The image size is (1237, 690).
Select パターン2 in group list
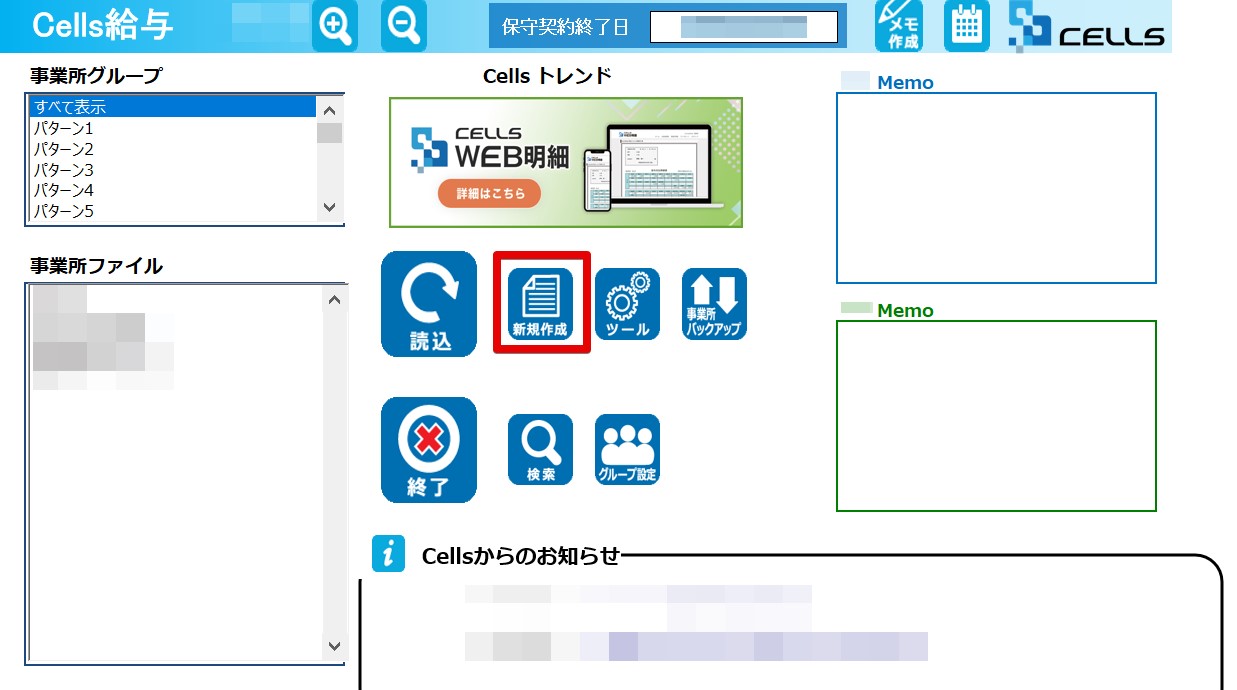pyautogui.click(x=173, y=149)
